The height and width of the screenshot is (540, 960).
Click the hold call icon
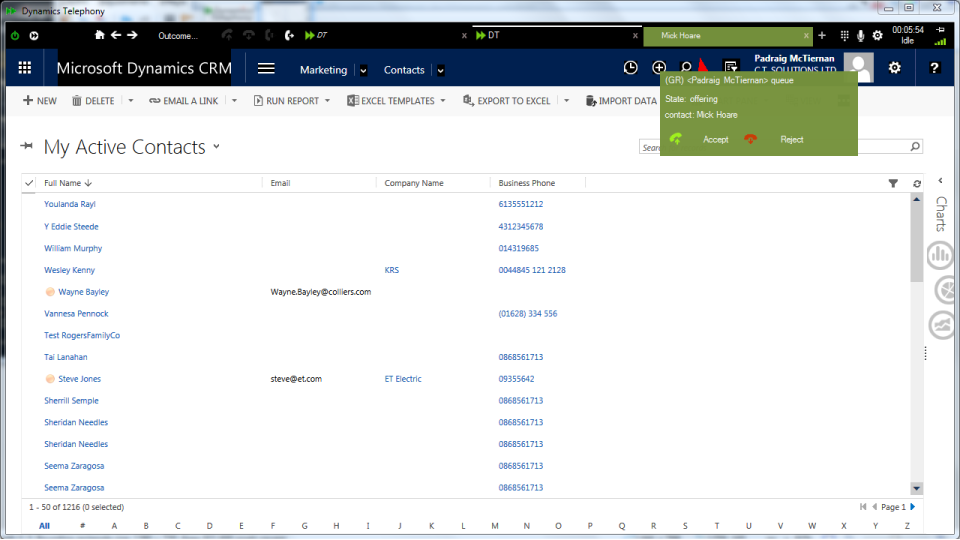[x=269, y=36]
